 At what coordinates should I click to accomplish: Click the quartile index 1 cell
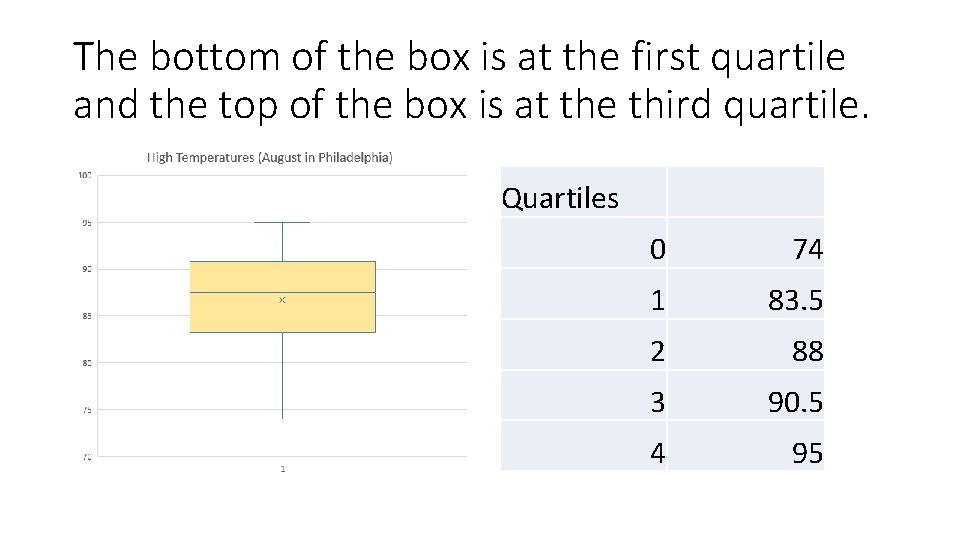pos(655,300)
